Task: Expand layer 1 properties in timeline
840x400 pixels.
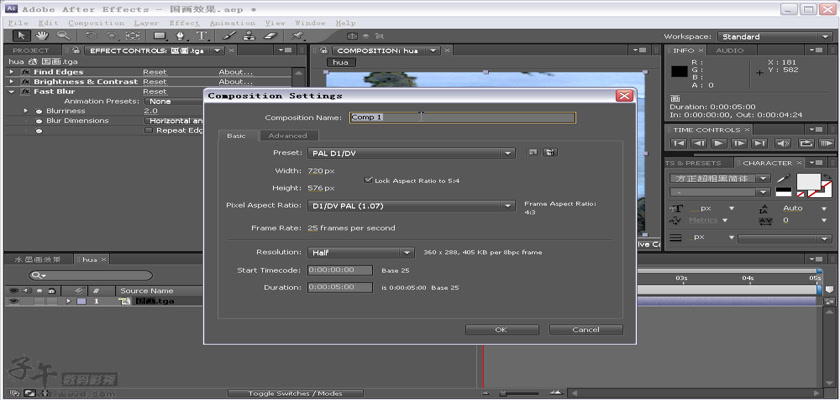Action: (x=68, y=301)
